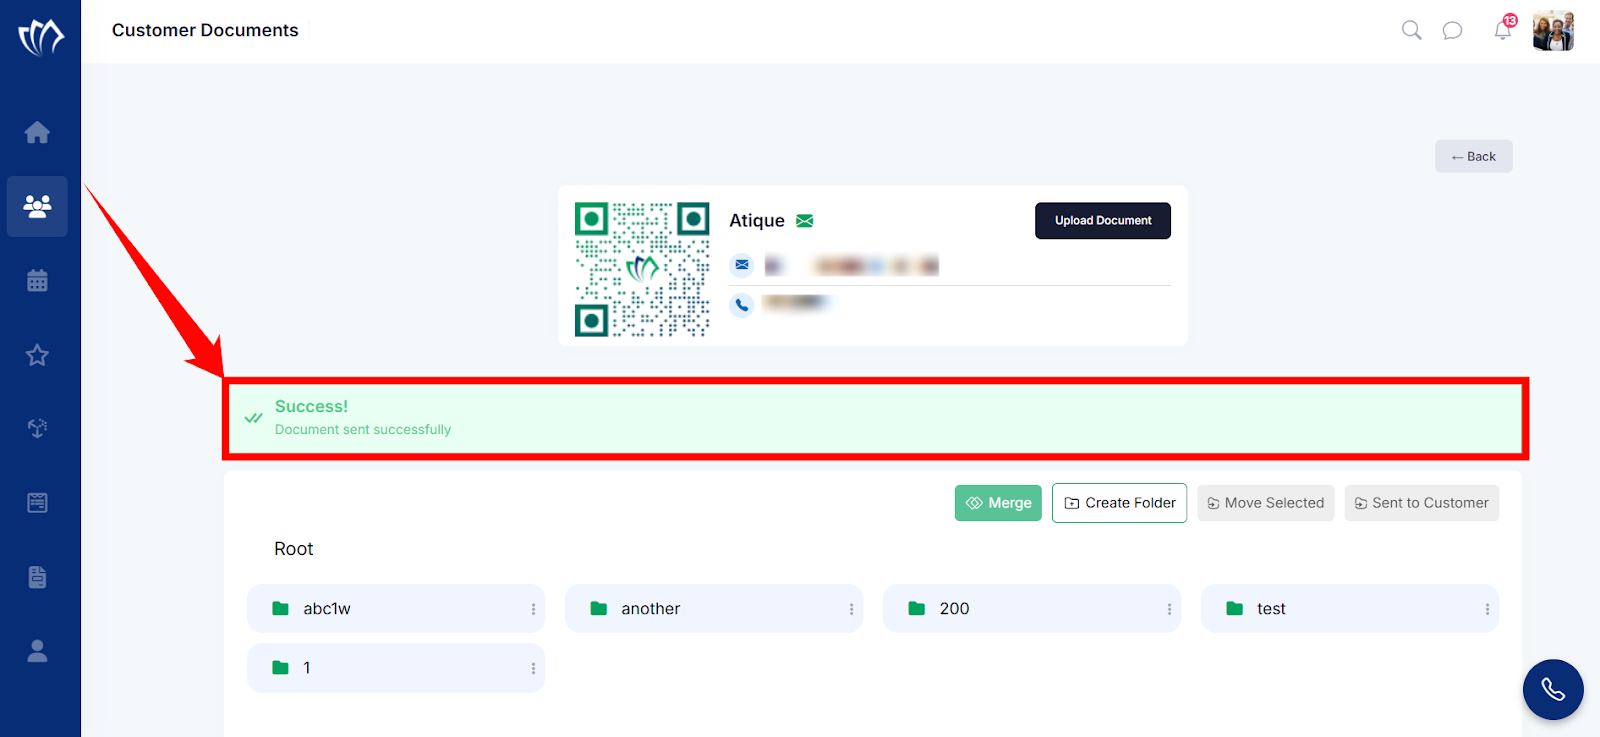Open options menu for abc1w folder
This screenshot has width=1600, height=737.
click(533, 609)
